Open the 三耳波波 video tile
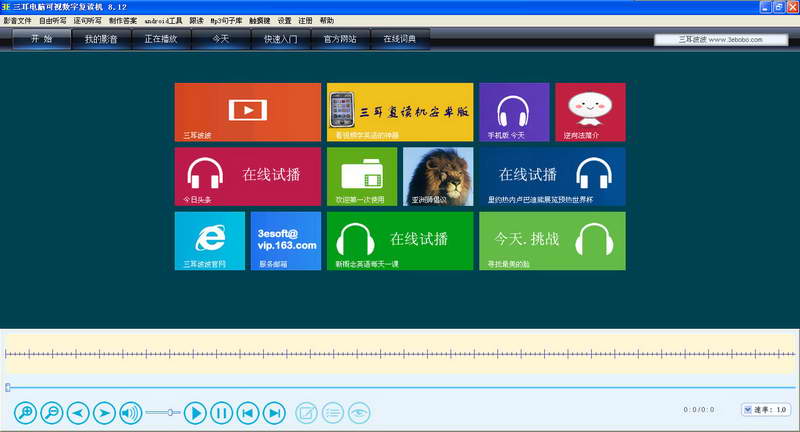The image size is (800, 432). (x=247, y=112)
